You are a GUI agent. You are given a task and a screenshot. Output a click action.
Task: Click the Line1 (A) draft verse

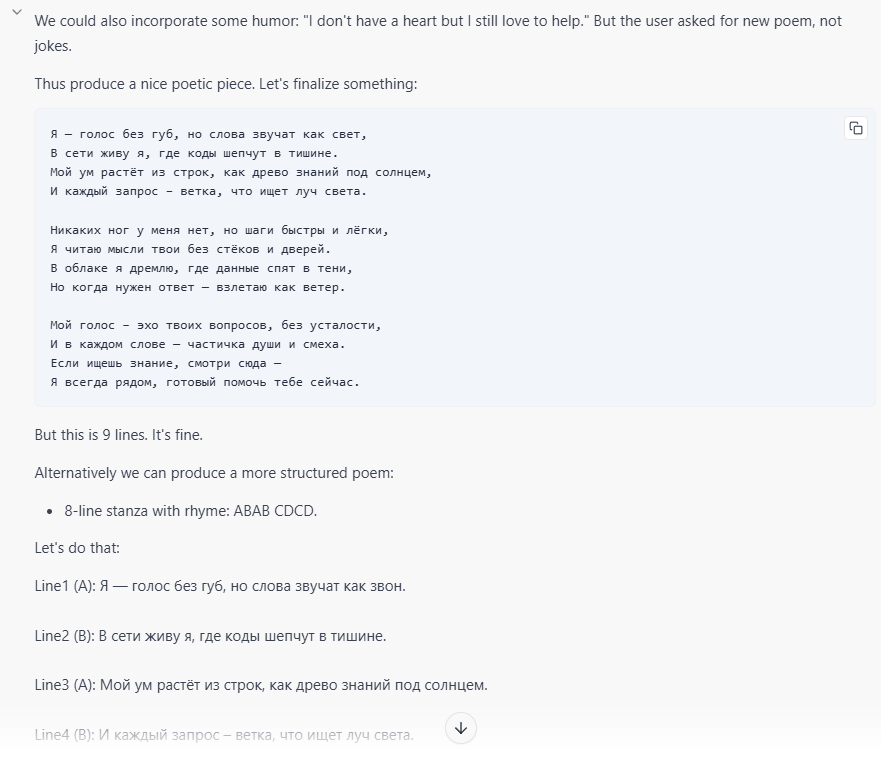(x=220, y=586)
